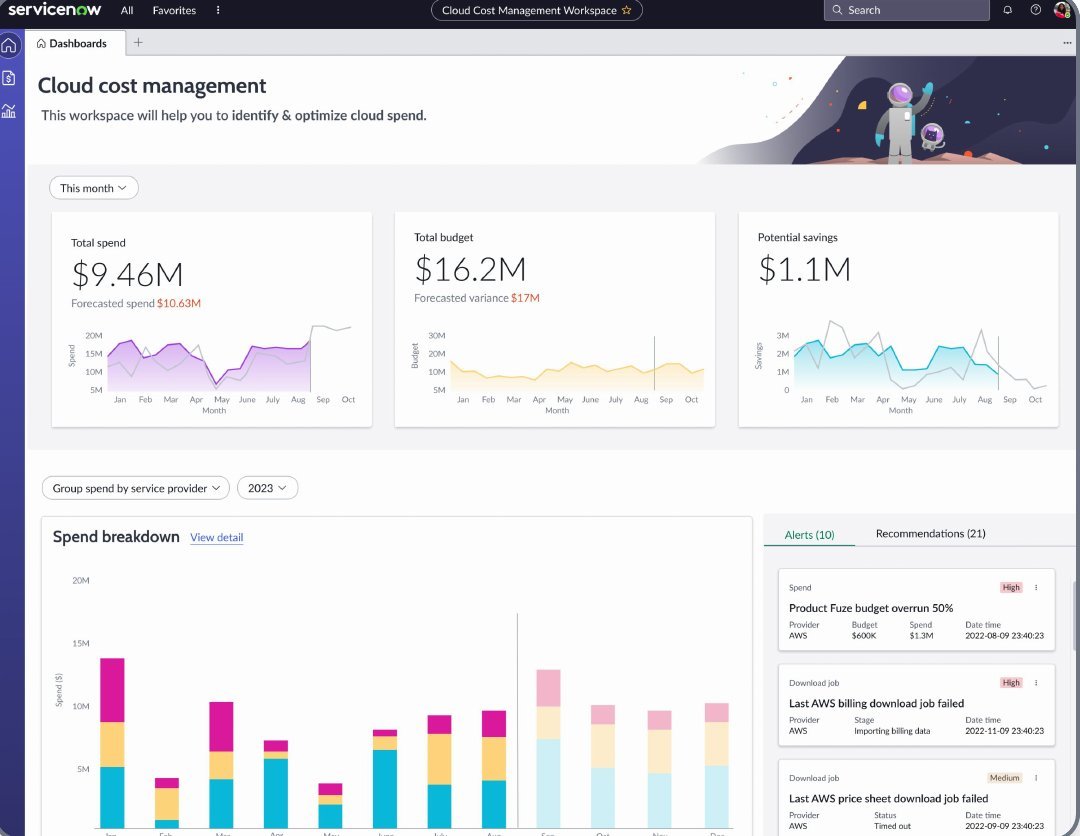Click the 2022-08-09 23:40:23 date time

pos(1004,636)
